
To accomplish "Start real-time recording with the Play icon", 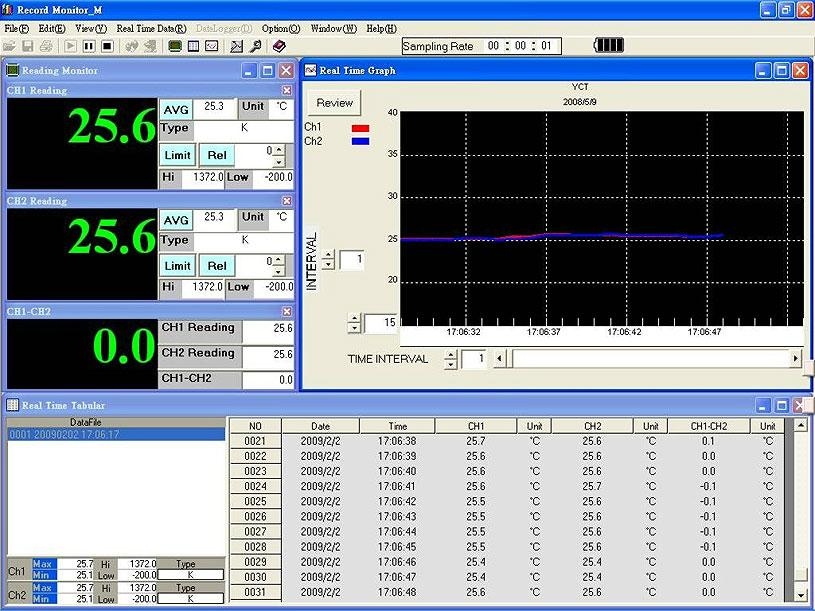I will (70, 45).
